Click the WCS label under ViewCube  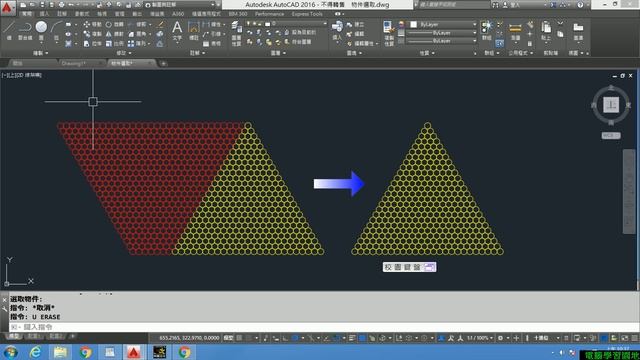[x=611, y=135]
